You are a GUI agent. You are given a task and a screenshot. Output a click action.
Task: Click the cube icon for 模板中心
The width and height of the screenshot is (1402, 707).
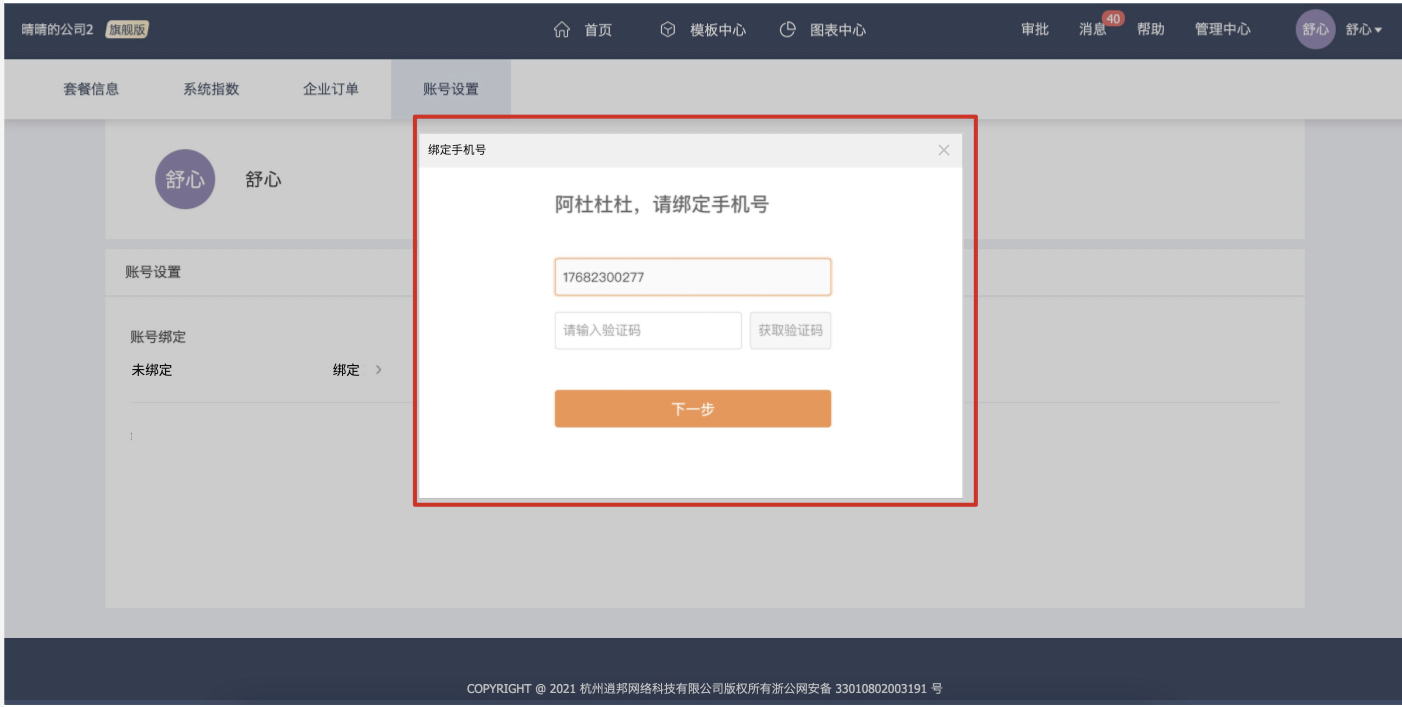pos(668,30)
